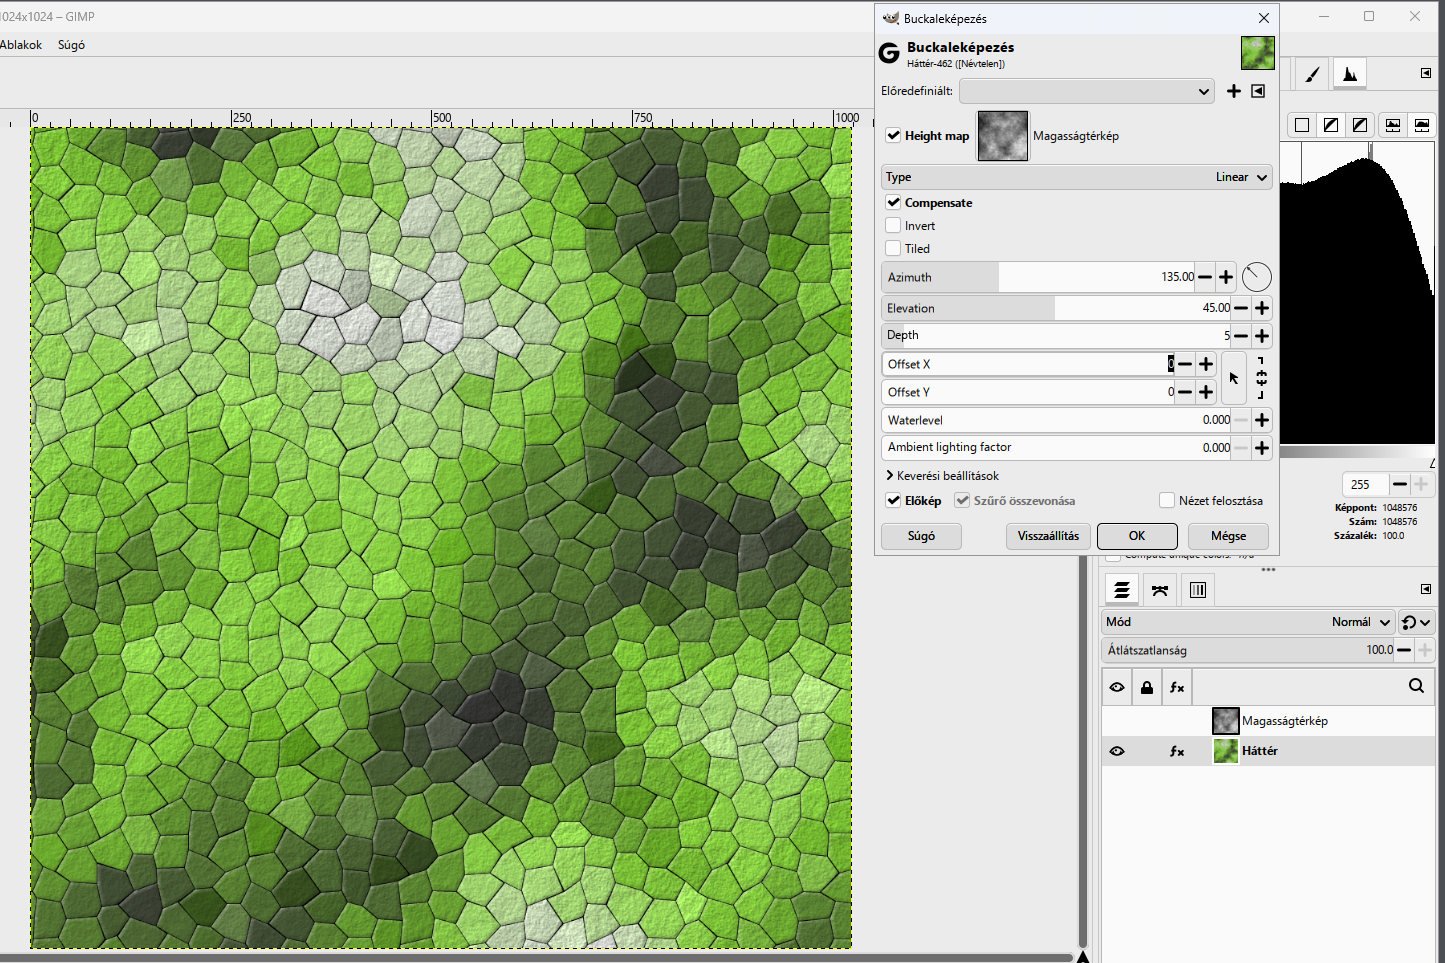The height and width of the screenshot is (963, 1445).
Task: Toggle the Előkép preview checkbox
Action: 894,500
